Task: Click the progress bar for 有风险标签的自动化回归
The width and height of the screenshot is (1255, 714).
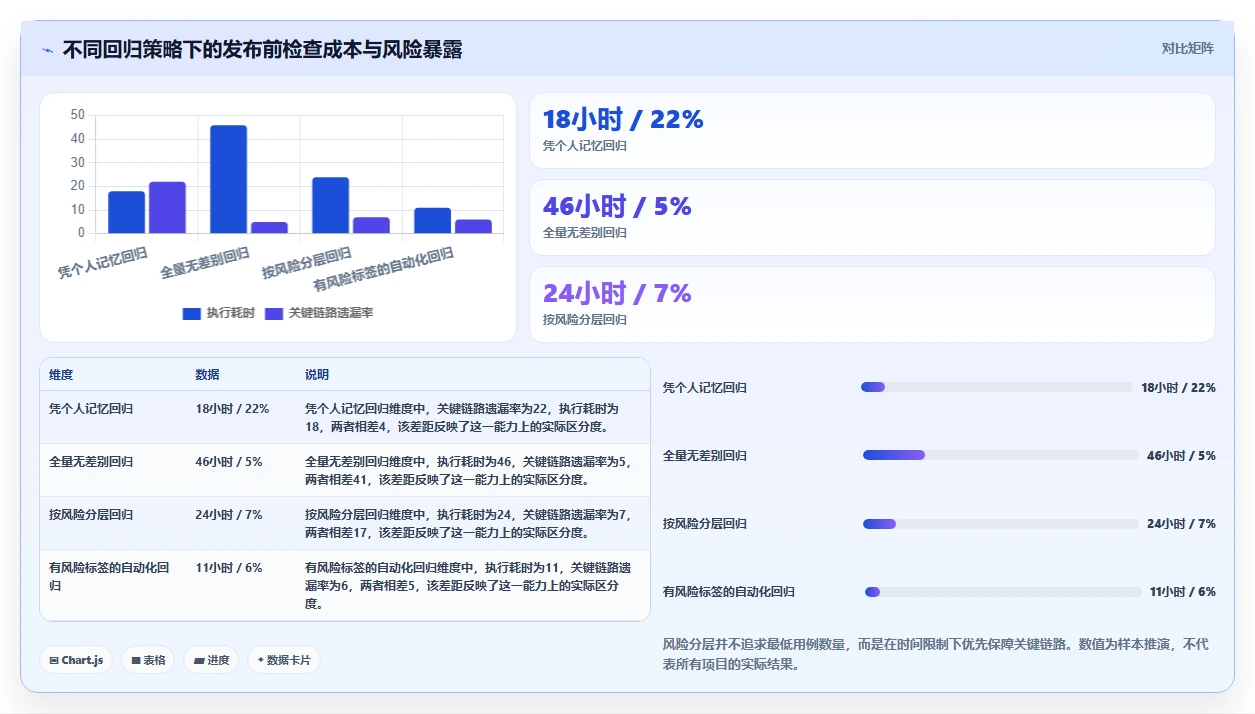Action: coord(1003,592)
